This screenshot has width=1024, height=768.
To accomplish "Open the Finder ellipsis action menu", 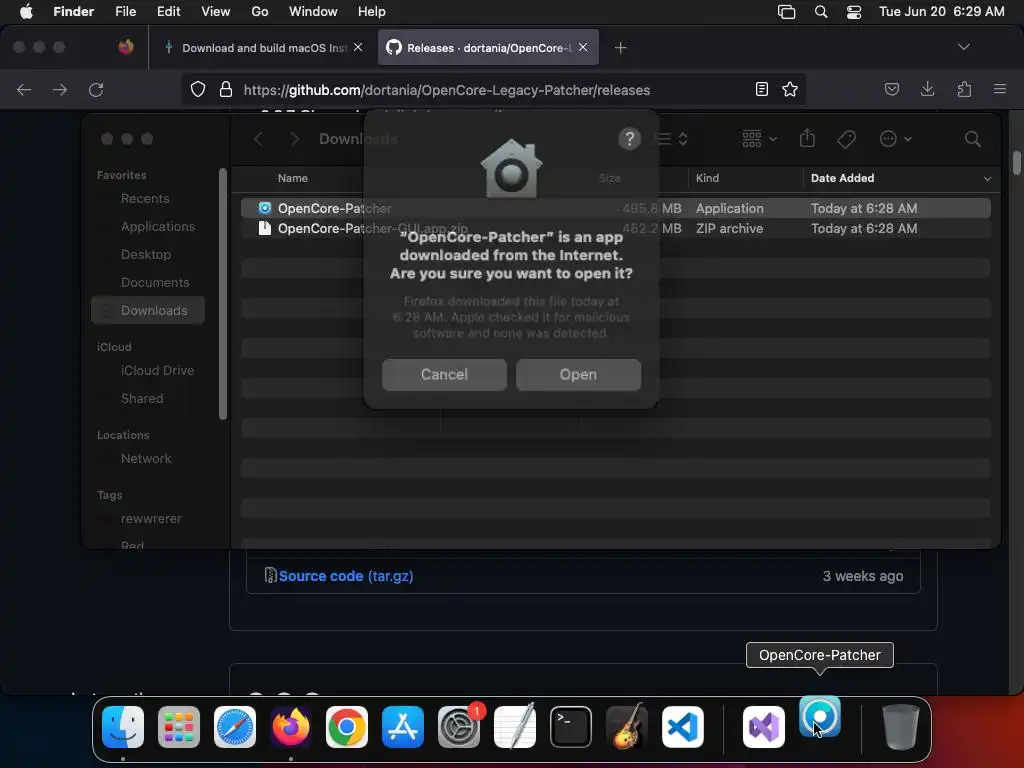I will point(895,138).
